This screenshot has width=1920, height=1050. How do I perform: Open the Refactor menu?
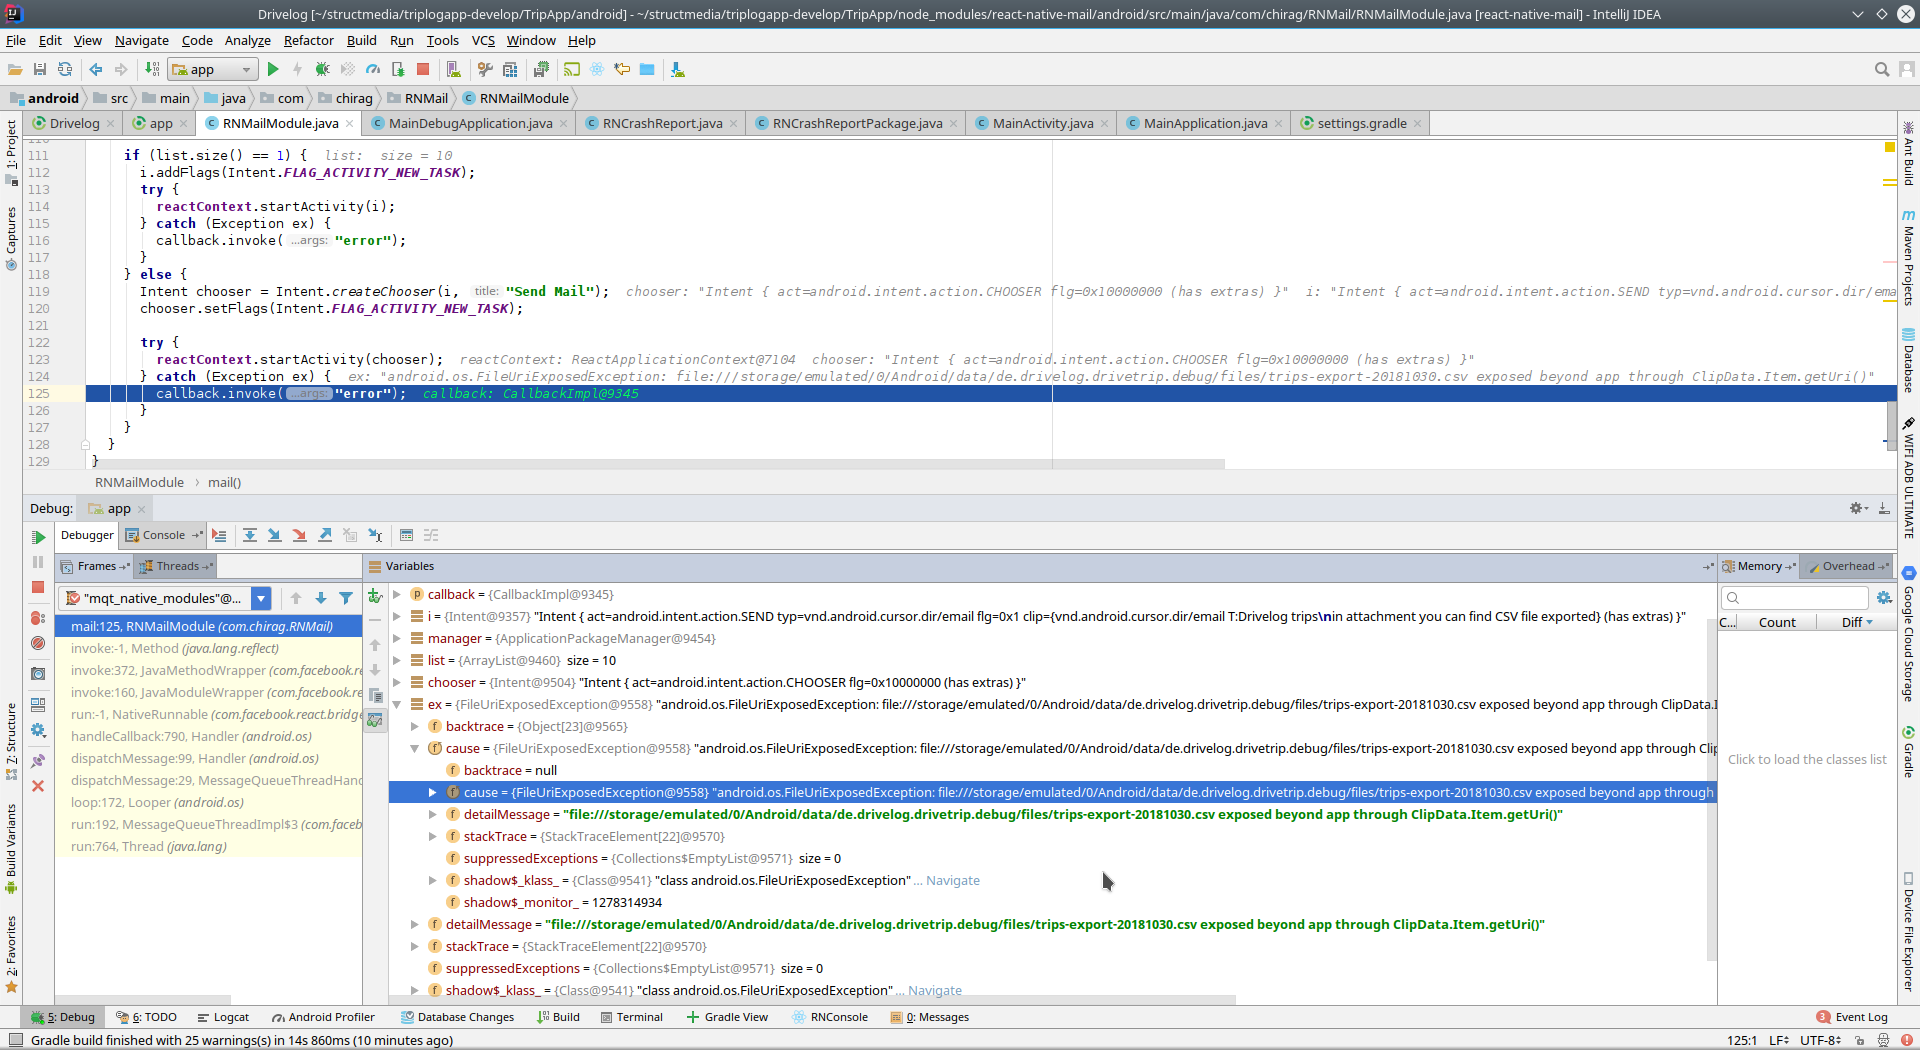click(308, 40)
